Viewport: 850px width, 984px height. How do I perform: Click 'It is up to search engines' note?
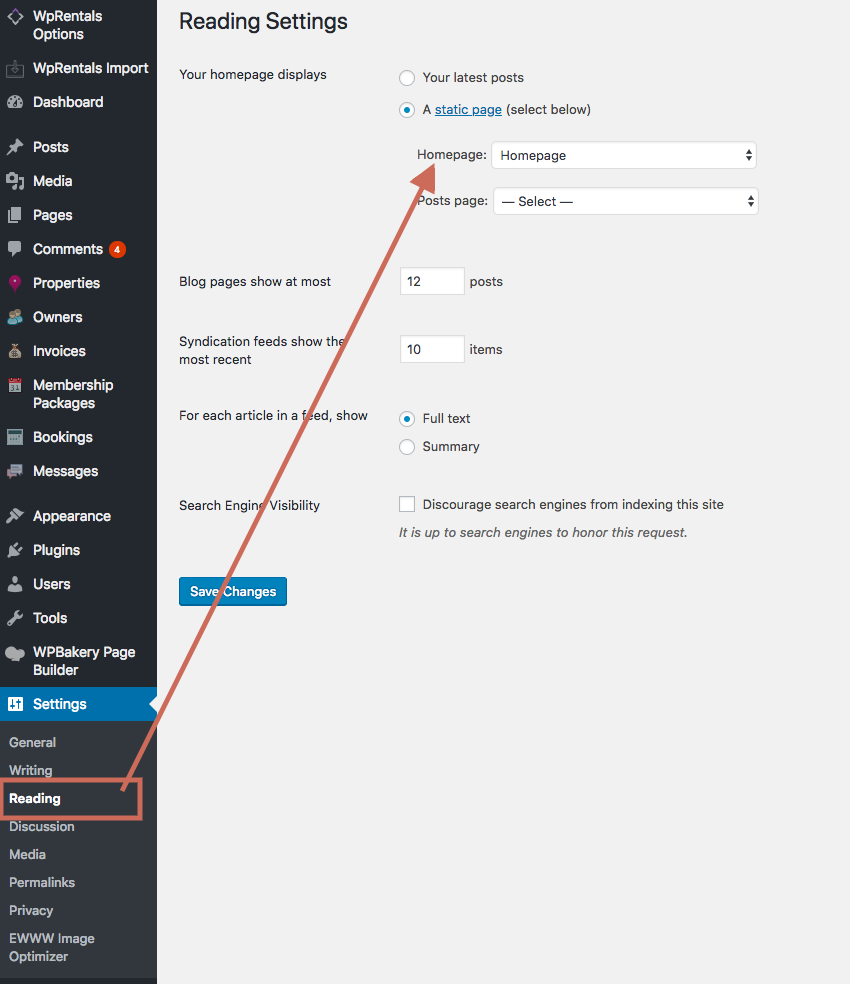point(543,533)
